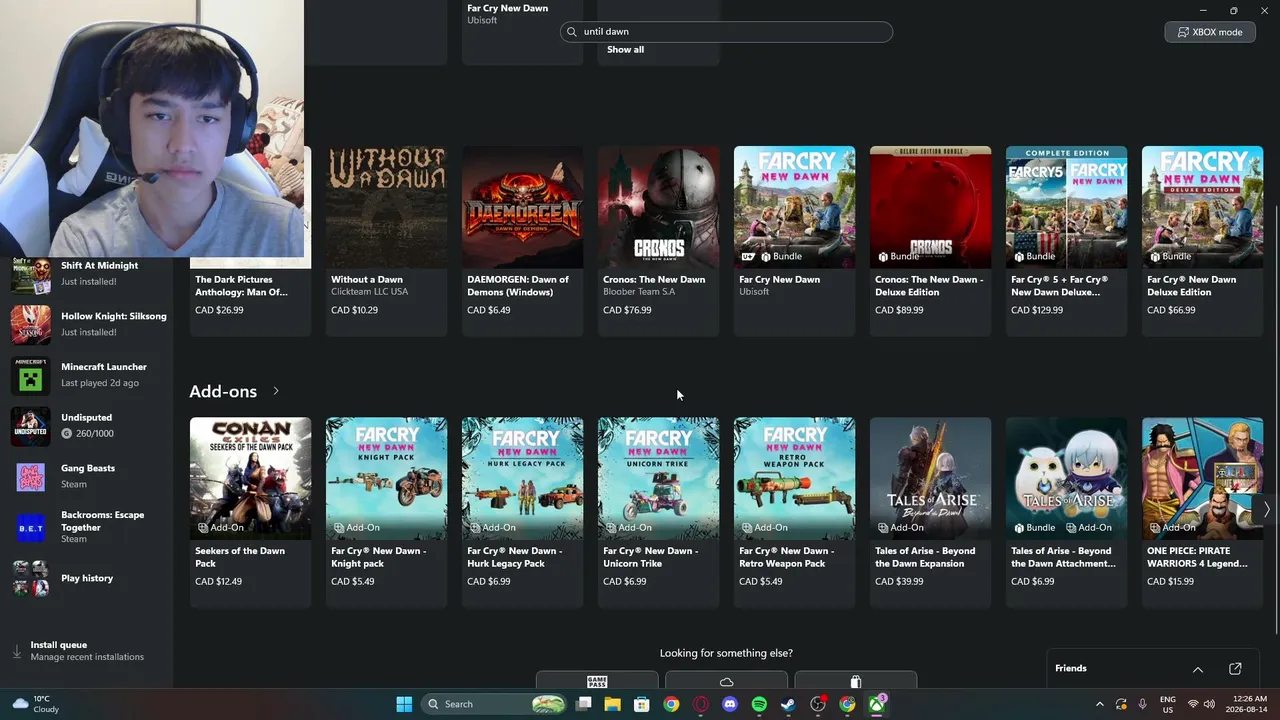Switch to XBOX mode
The image size is (1280, 720).
(x=1210, y=32)
